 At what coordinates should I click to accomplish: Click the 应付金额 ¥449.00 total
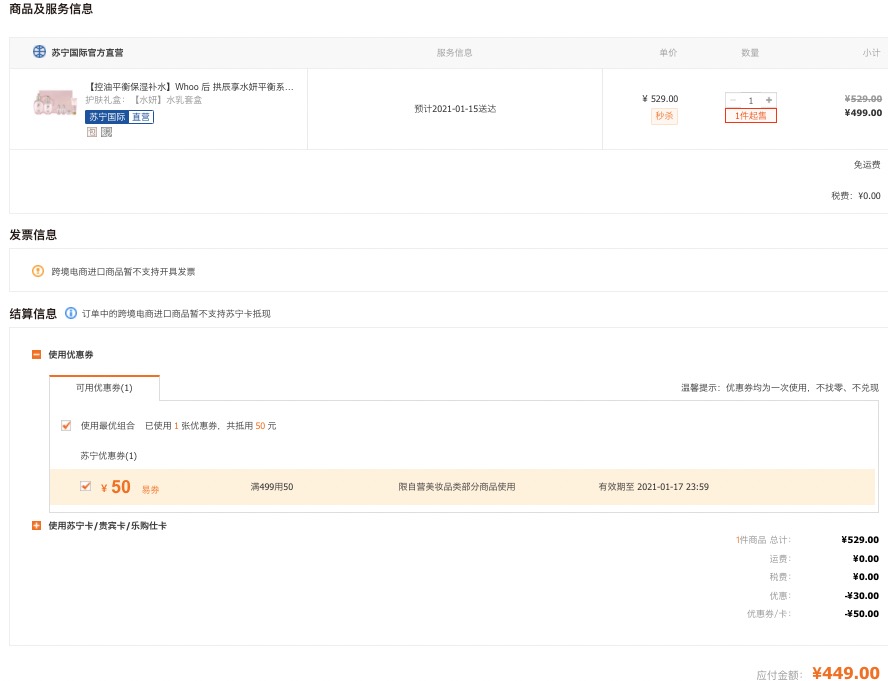tap(818, 673)
